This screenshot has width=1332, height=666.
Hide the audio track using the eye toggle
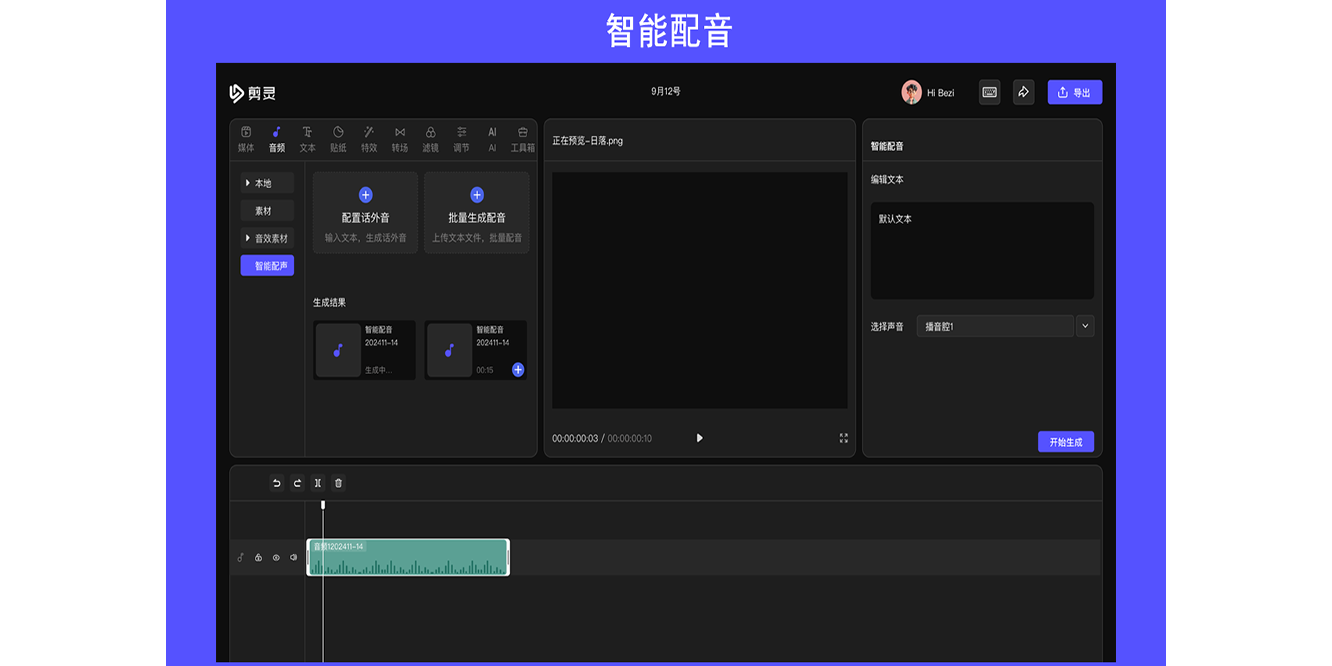point(277,557)
